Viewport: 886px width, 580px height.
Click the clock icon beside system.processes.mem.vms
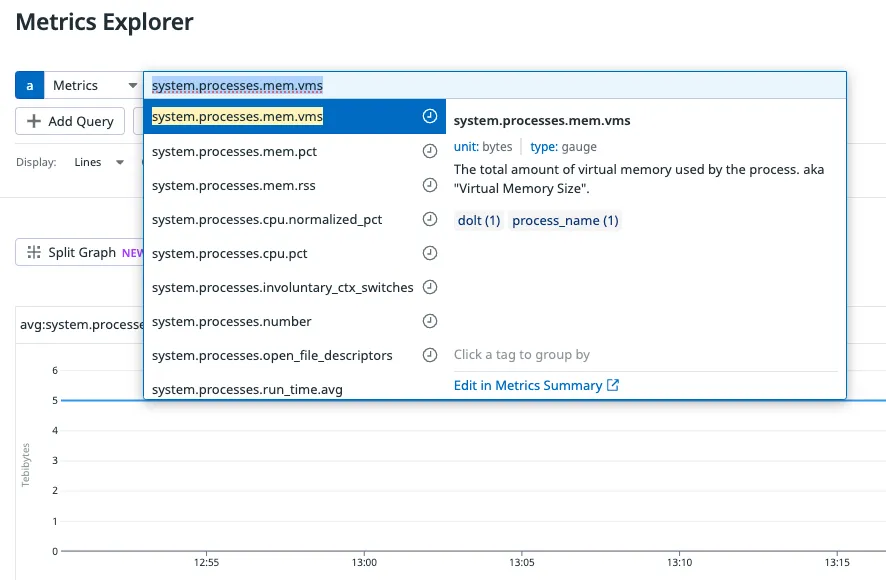click(x=430, y=117)
